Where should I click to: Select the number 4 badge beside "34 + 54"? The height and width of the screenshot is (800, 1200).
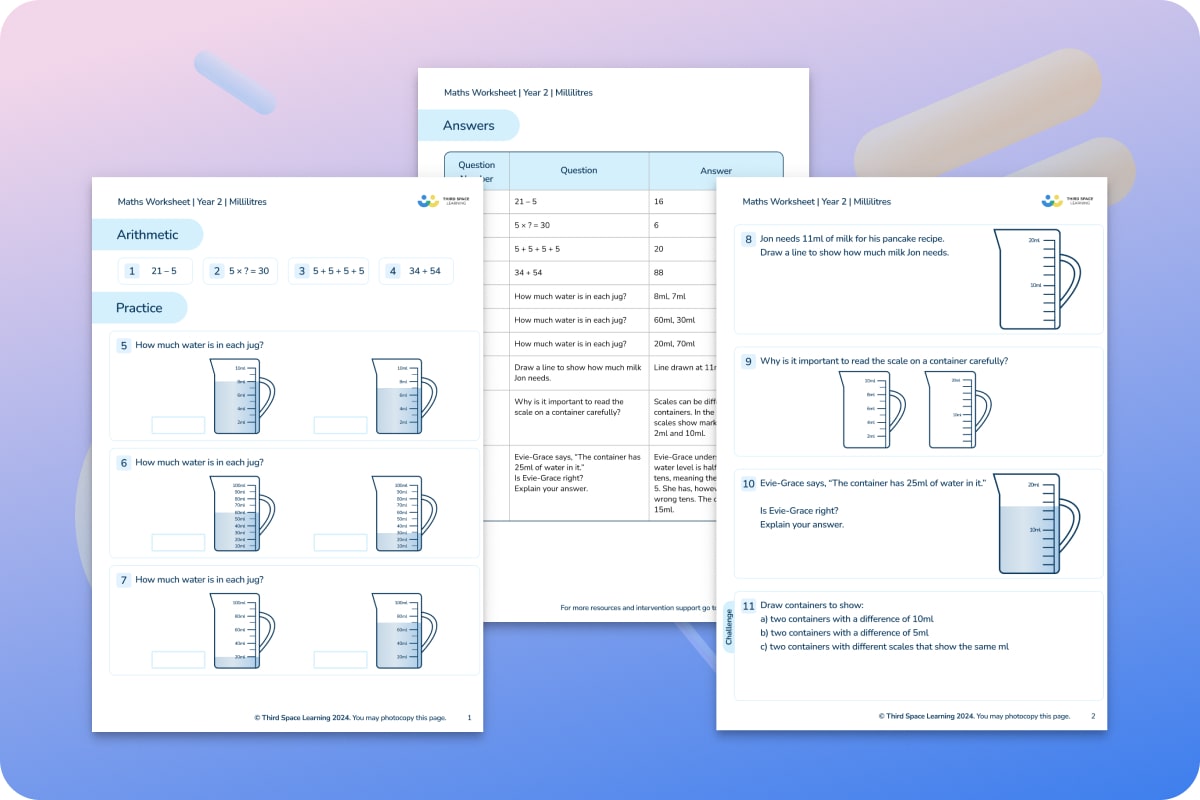click(391, 270)
